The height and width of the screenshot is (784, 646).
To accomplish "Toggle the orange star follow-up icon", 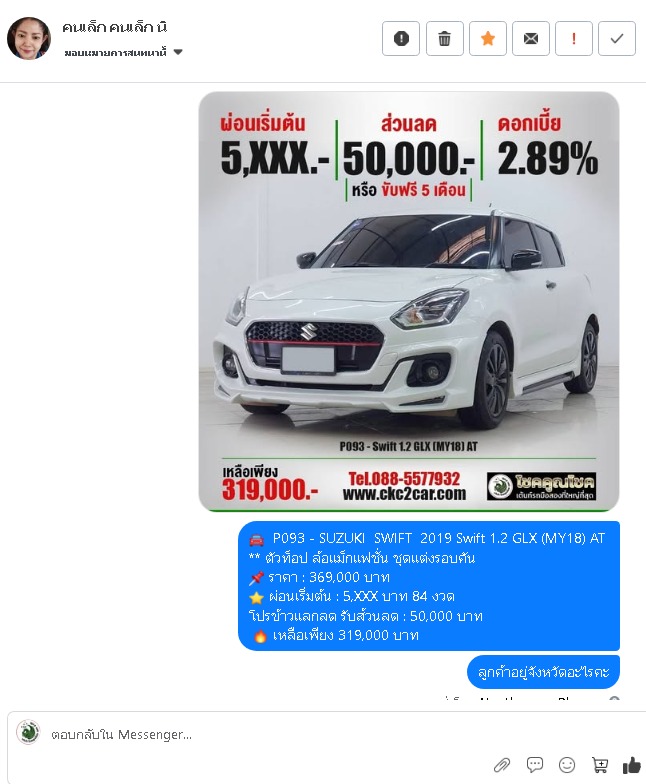I will (488, 38).
